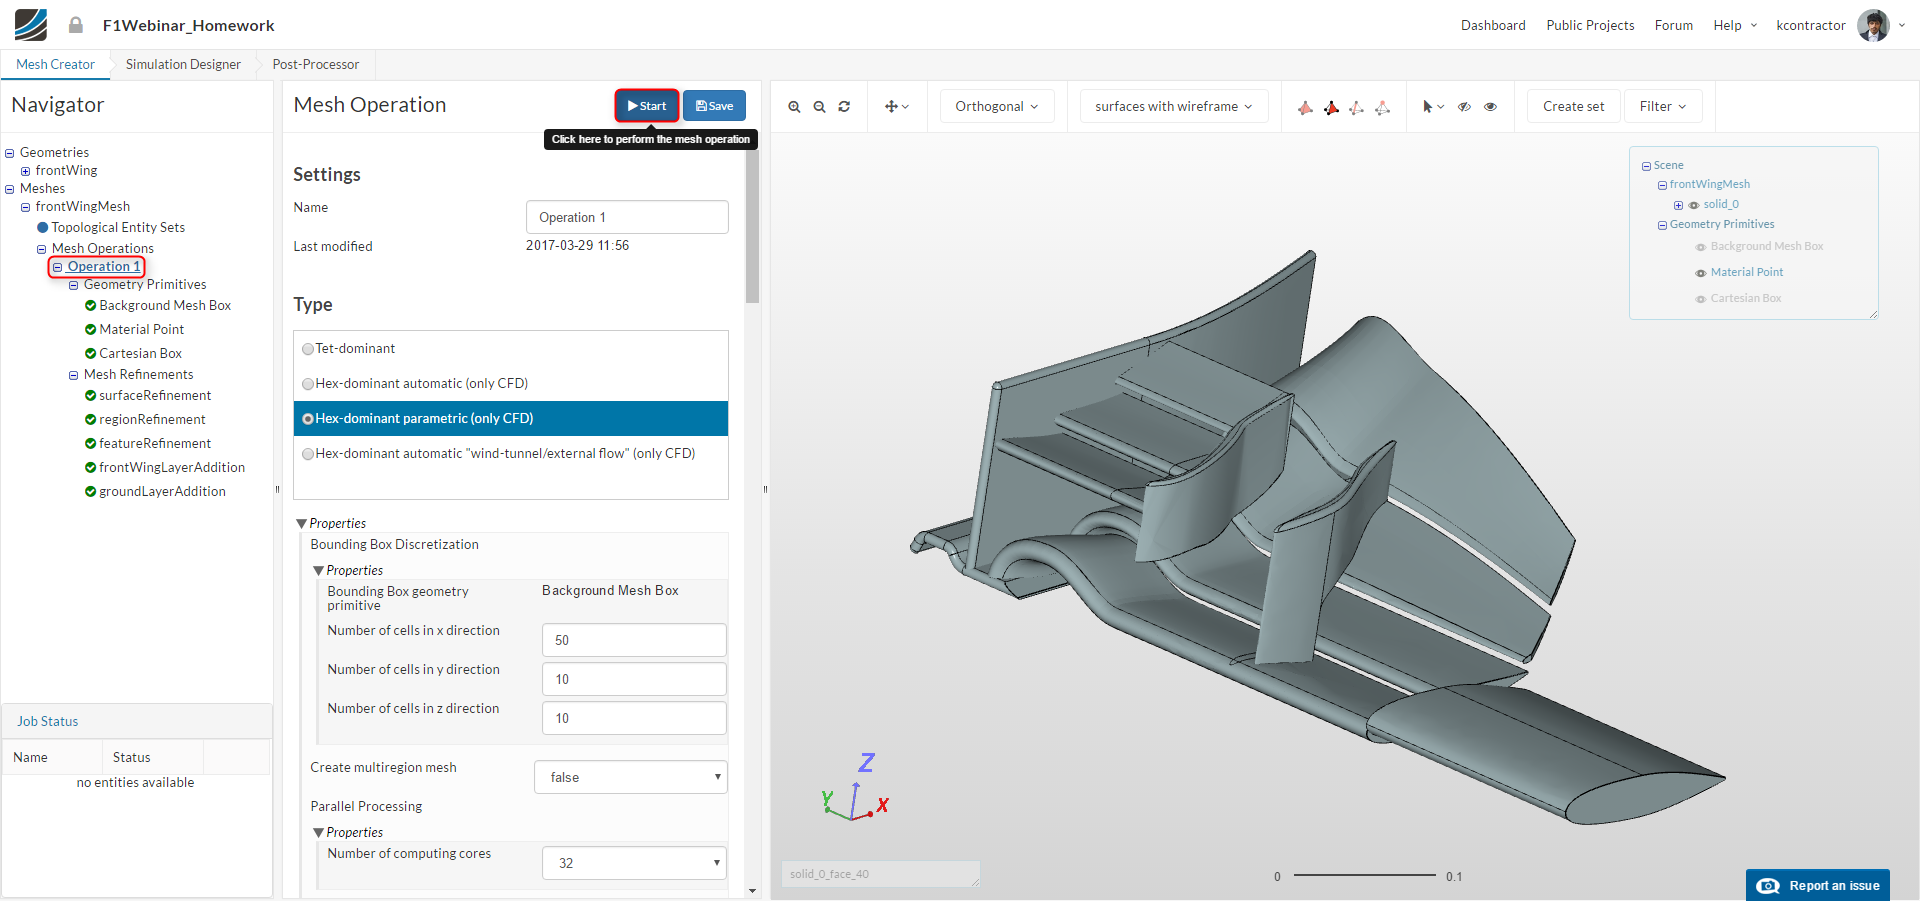Click the lock icon beside project name
Screen dimensions: 1920x901
[x=75, y=25]
